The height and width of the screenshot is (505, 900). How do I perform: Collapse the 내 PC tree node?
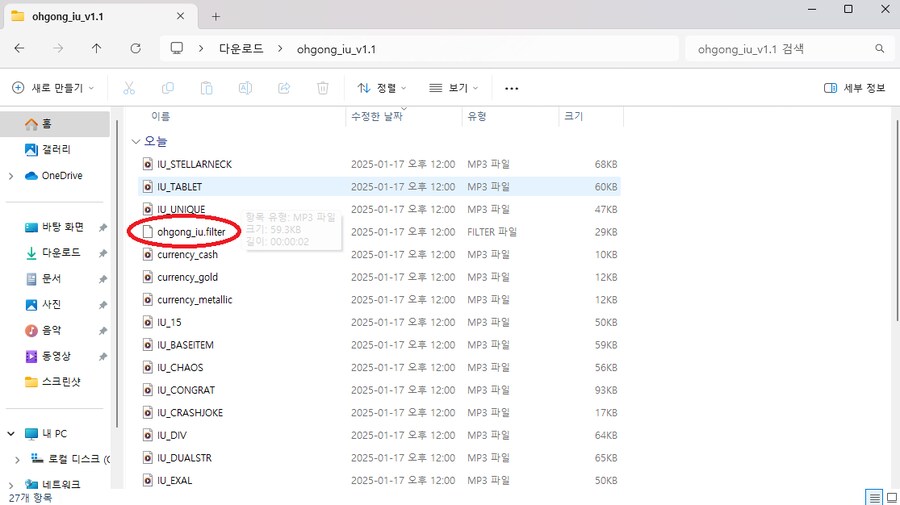tap(11, 433)
